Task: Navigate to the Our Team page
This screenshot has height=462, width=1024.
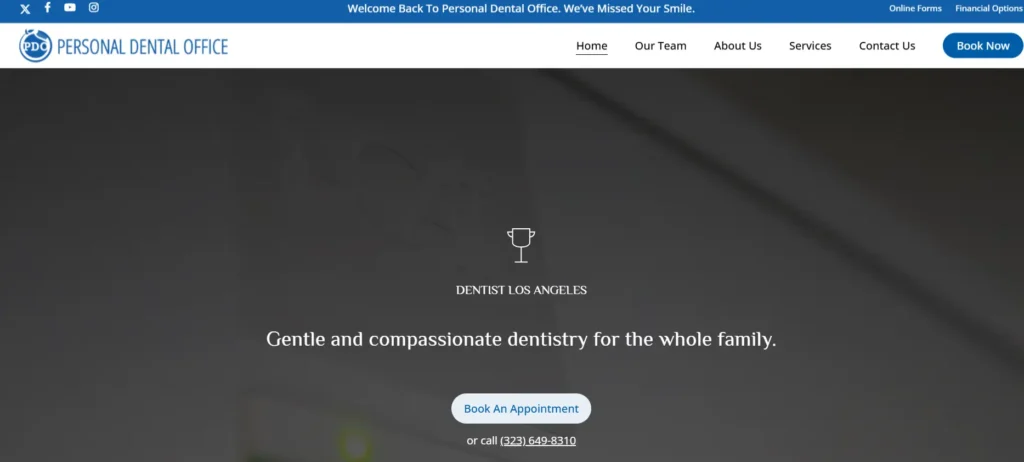Action: coord(660,46)
